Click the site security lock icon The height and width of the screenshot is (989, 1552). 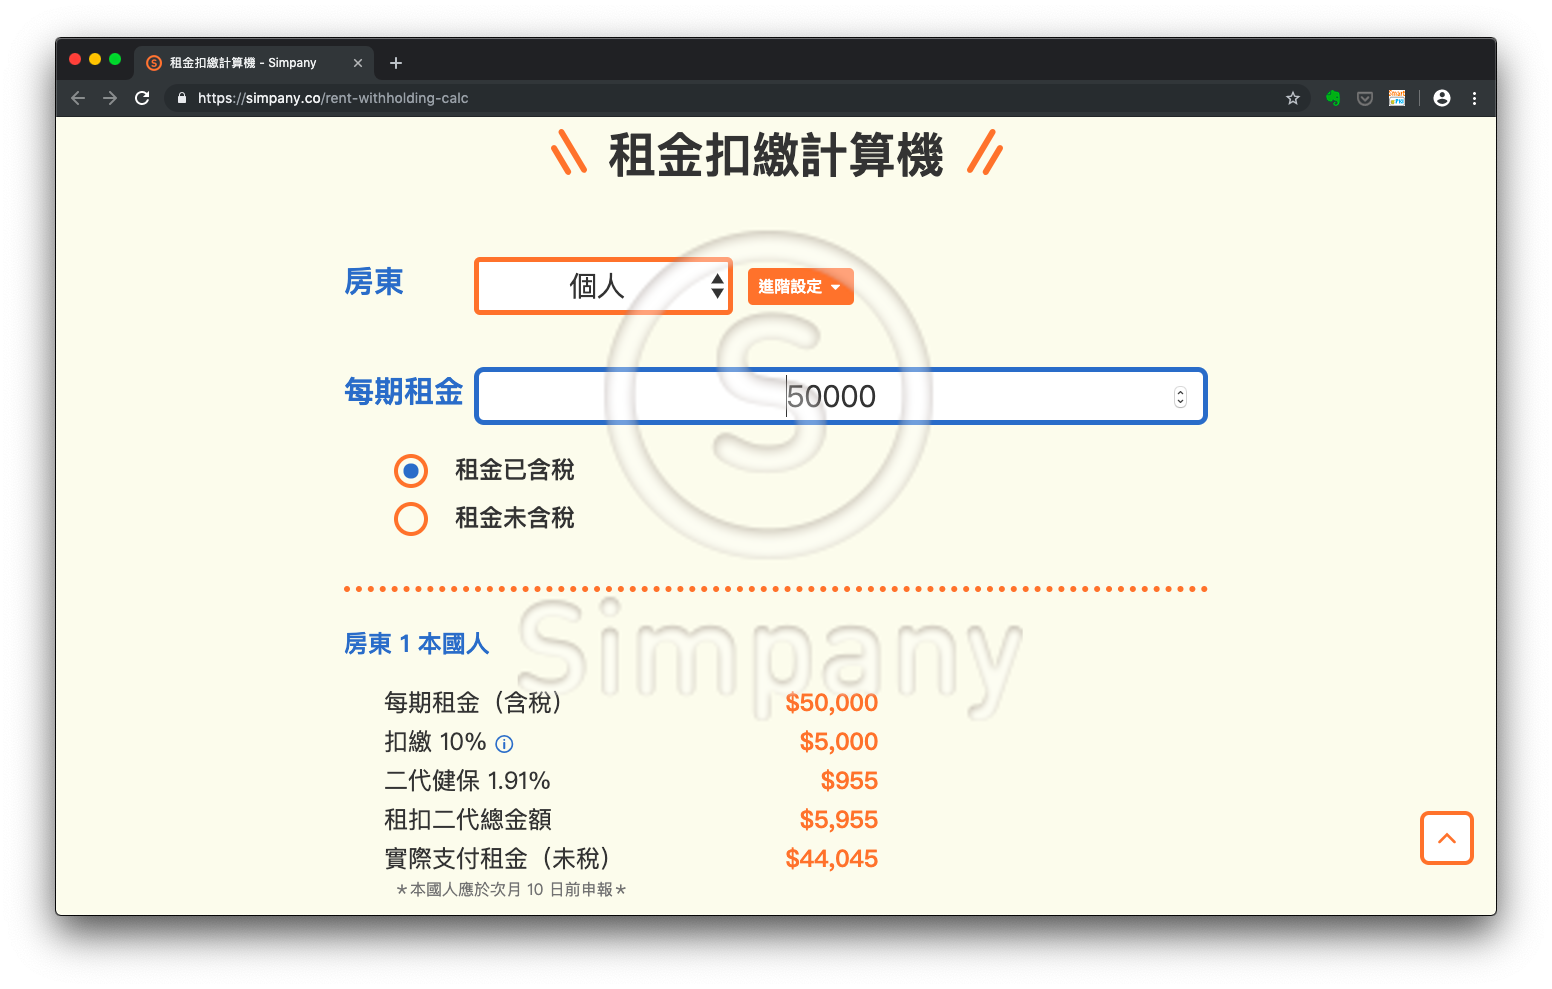click(181, 98)
